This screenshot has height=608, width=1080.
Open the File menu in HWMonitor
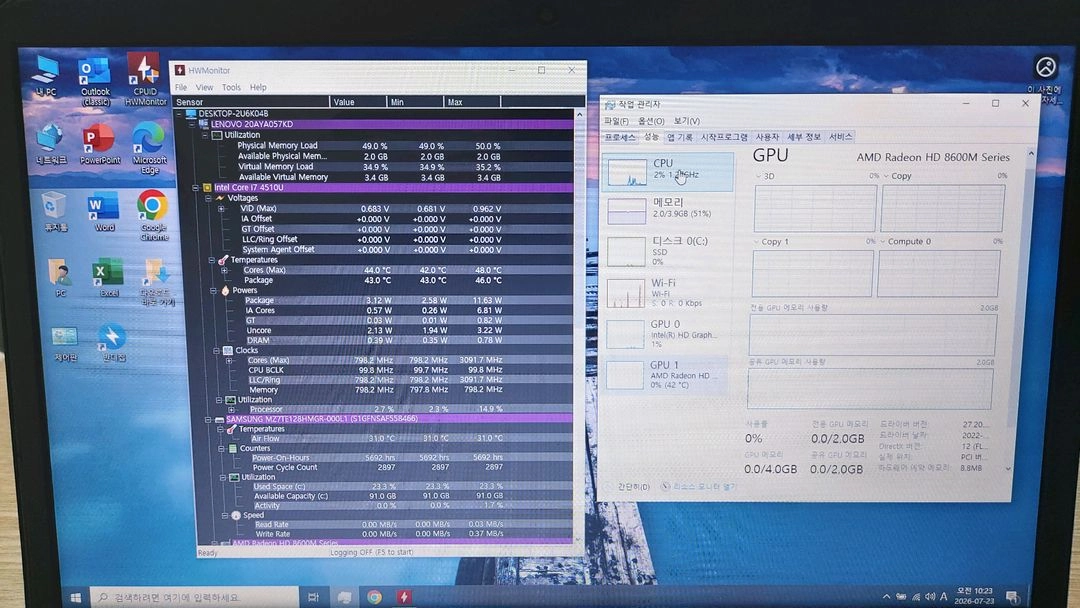point(180,87)
